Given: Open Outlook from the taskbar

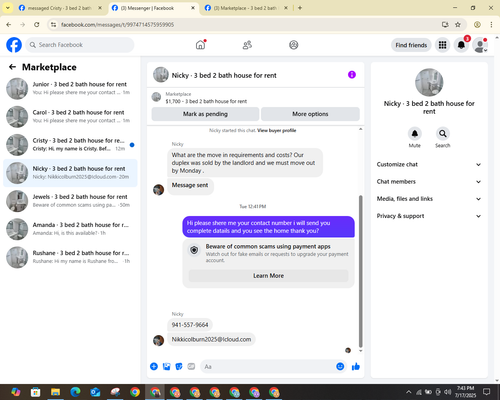Looking at the screenshot, I should pyautogui.click(x=95, y=392).
